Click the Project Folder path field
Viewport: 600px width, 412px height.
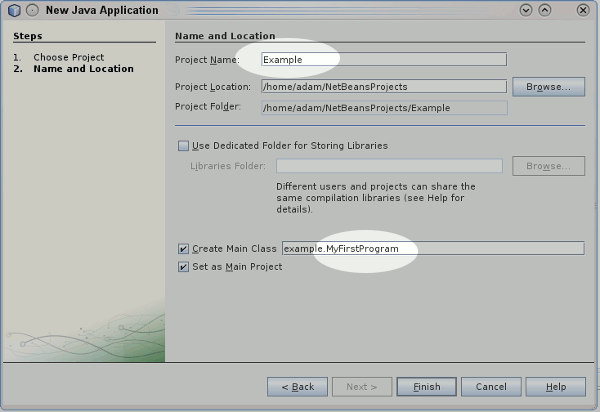point(383,108)
